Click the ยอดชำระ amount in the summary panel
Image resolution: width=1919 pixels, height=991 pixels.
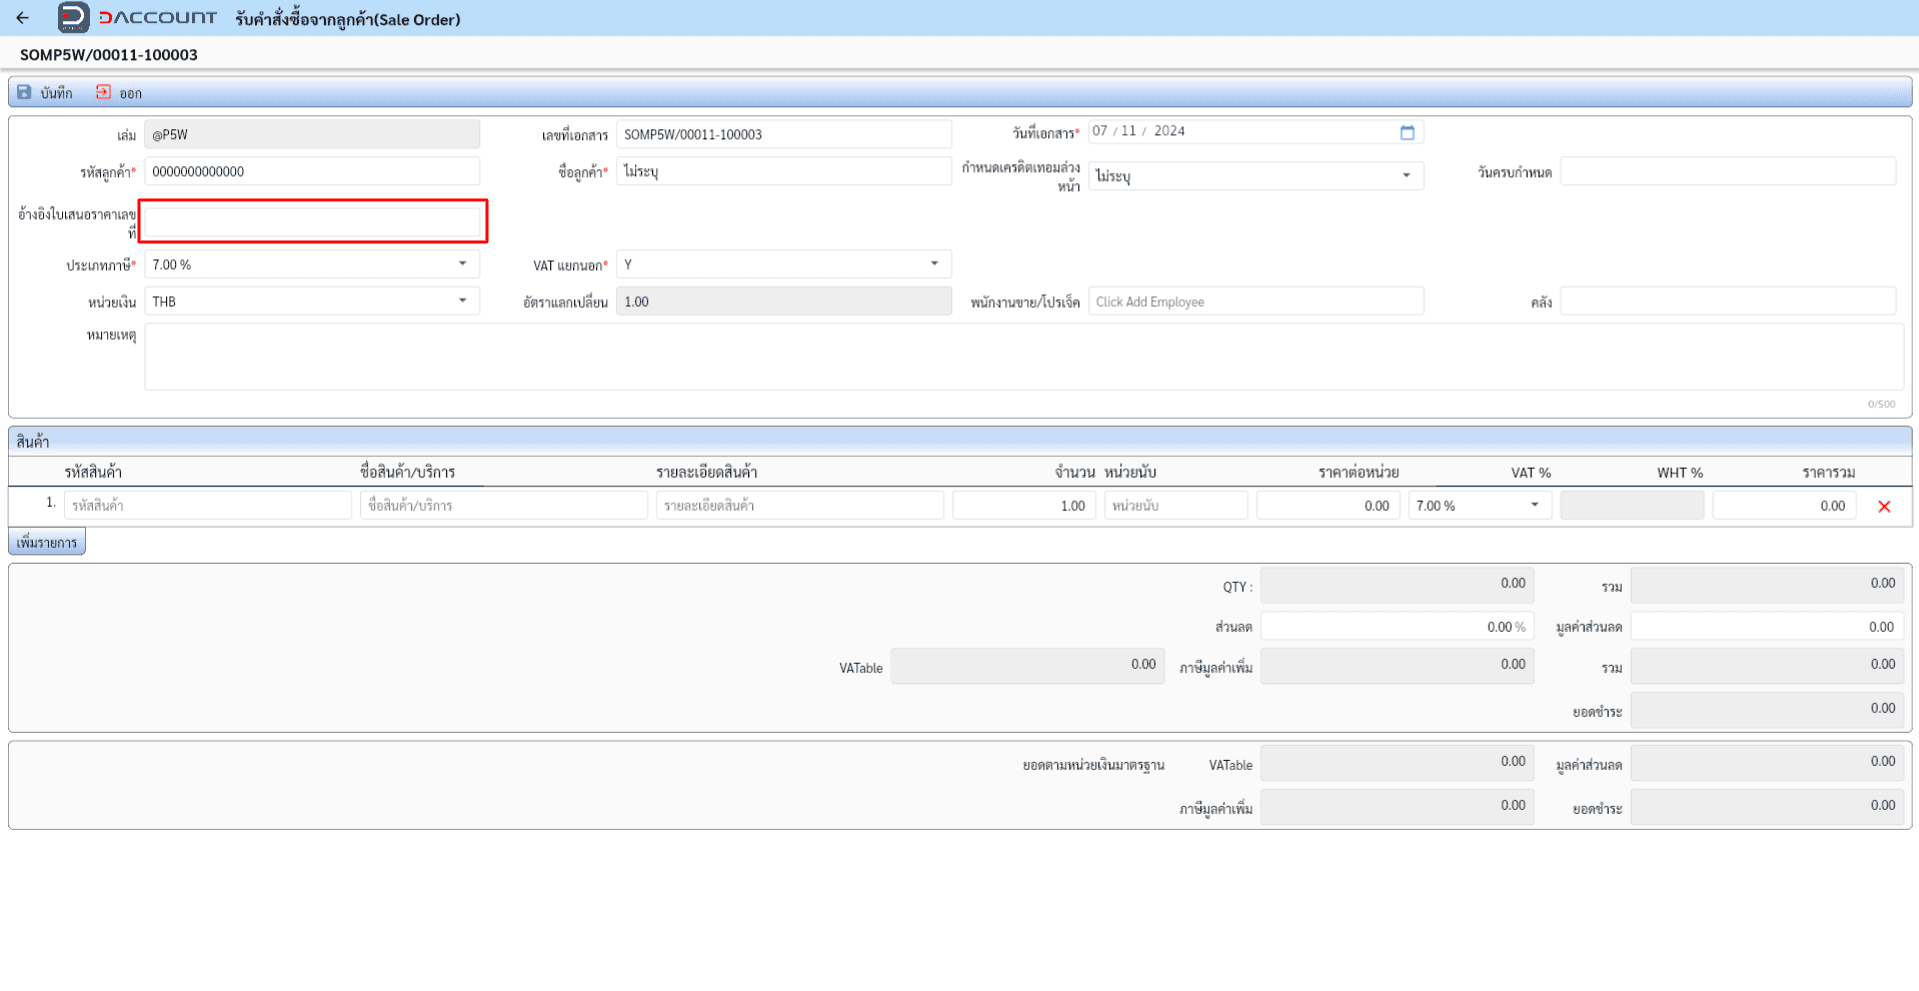tap(1767, 710)
